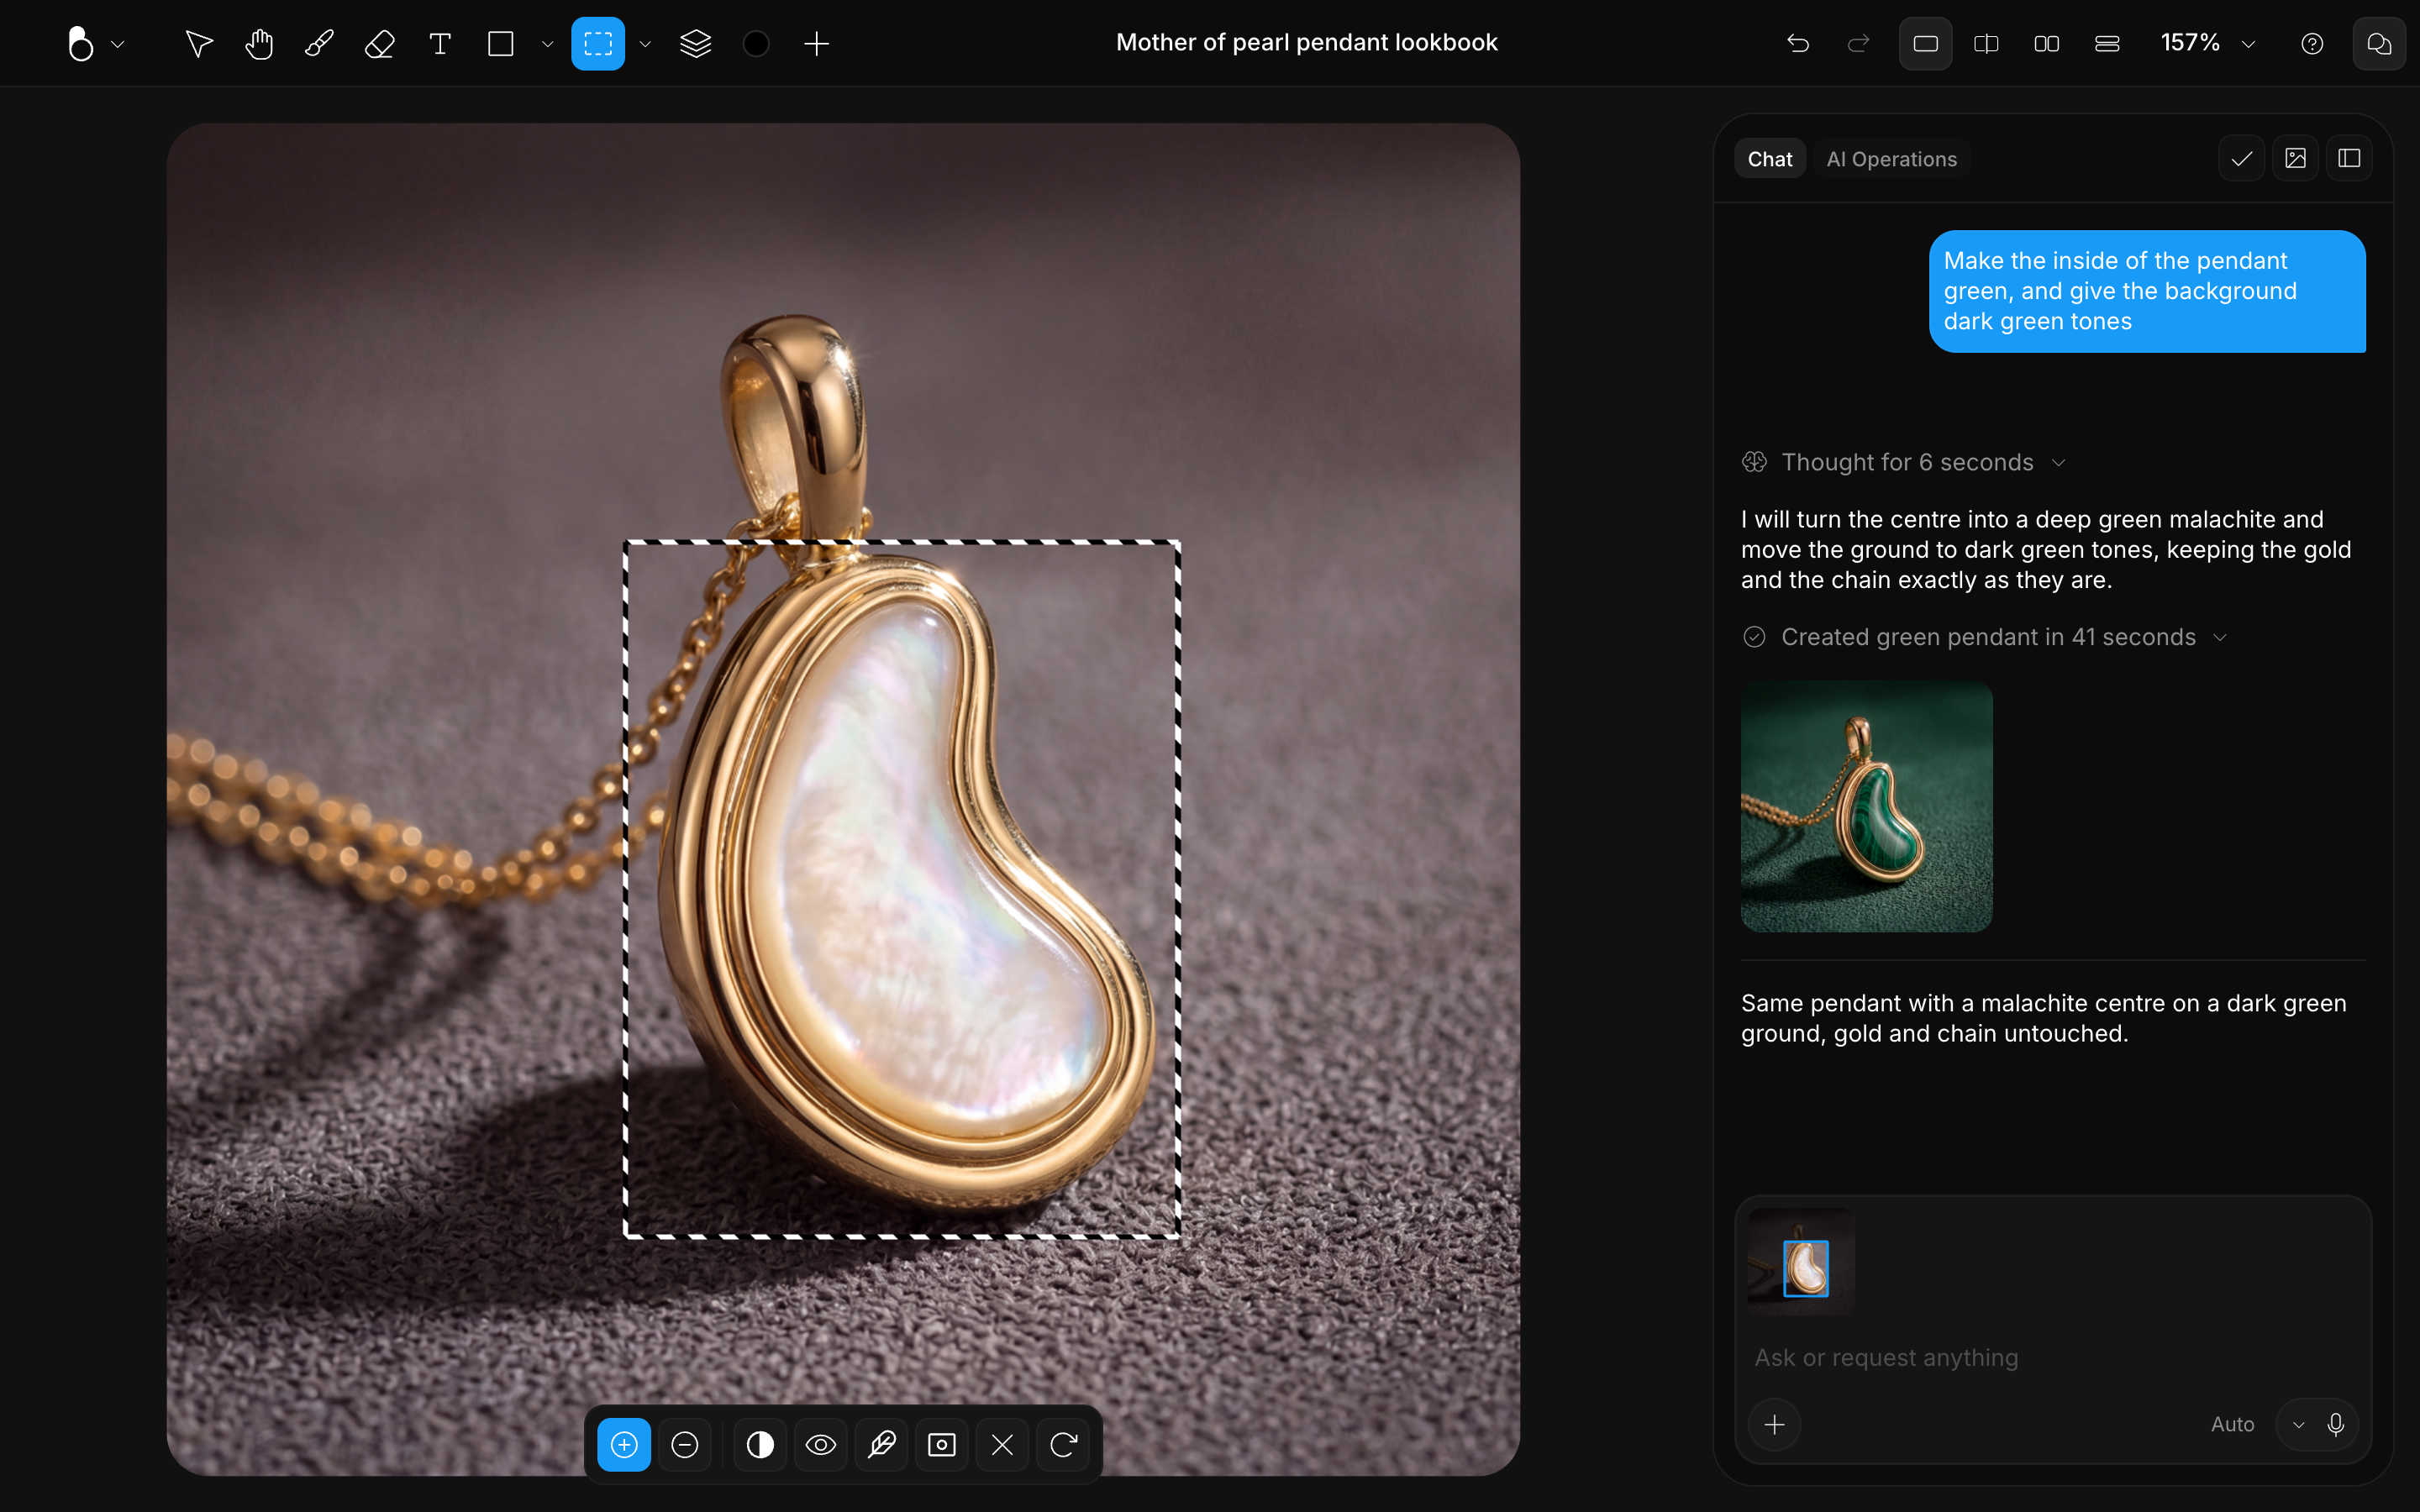
Task: Select the brush tool in top toolbar
Action: 319,43
